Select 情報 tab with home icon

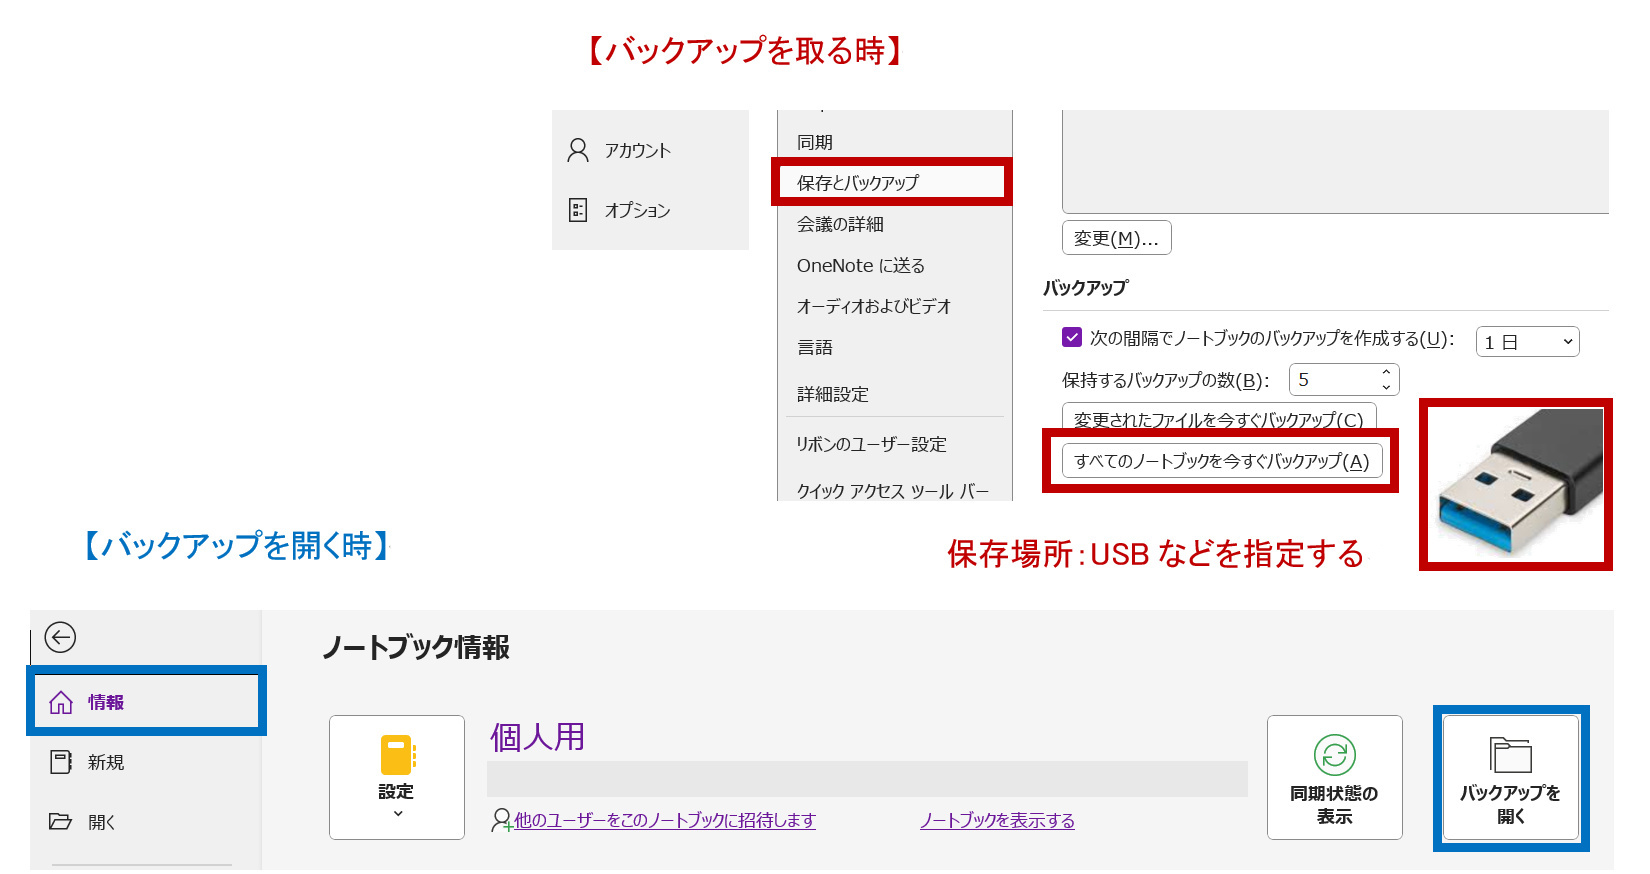146,702
